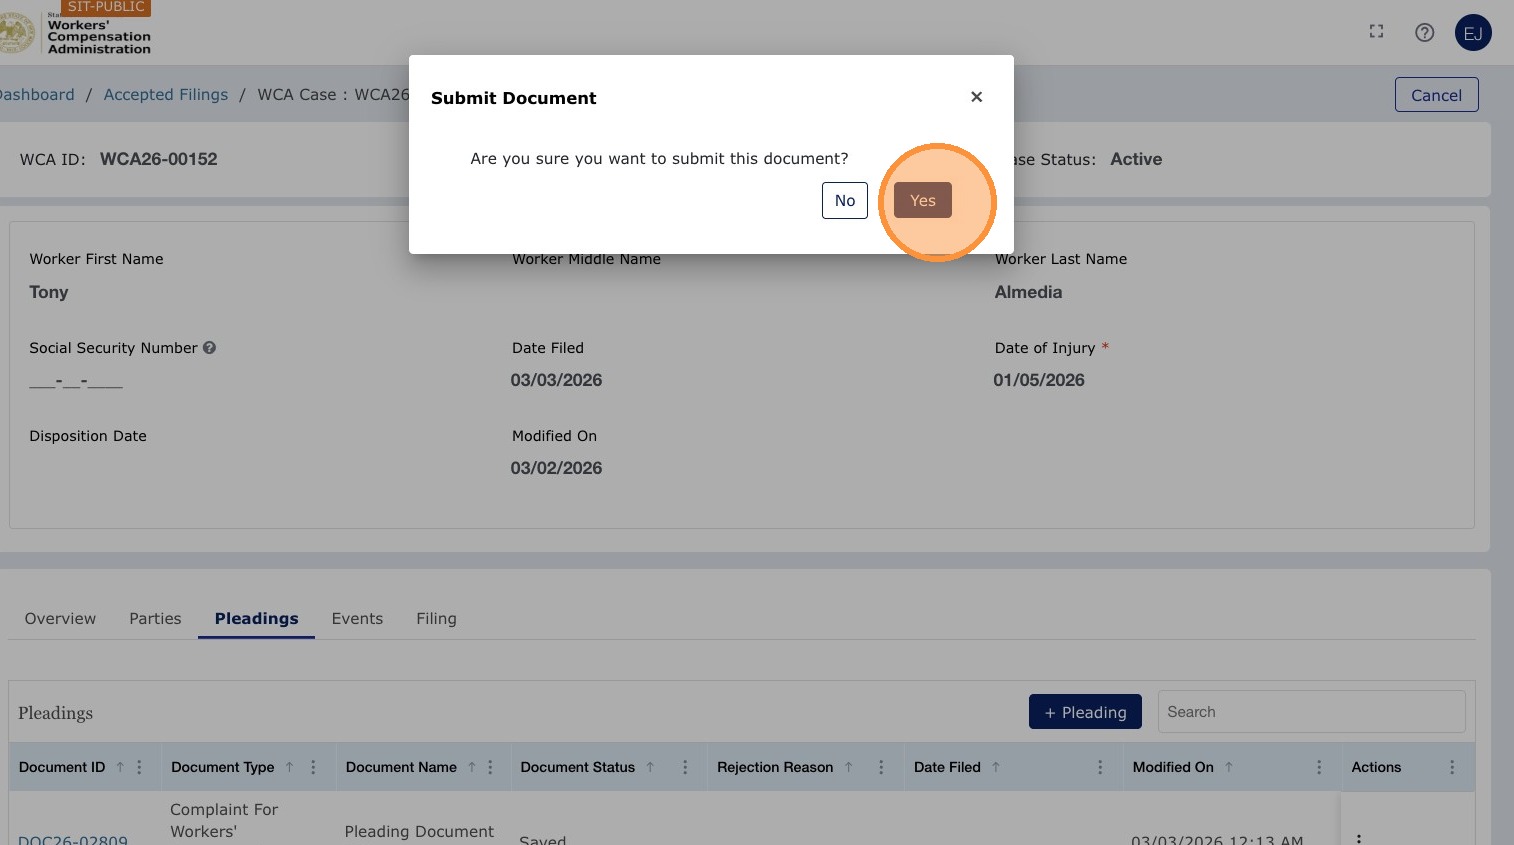This screenshot has height=845, width=1514.
Task: Click worker first name Tony
Action: click(49, 292)
